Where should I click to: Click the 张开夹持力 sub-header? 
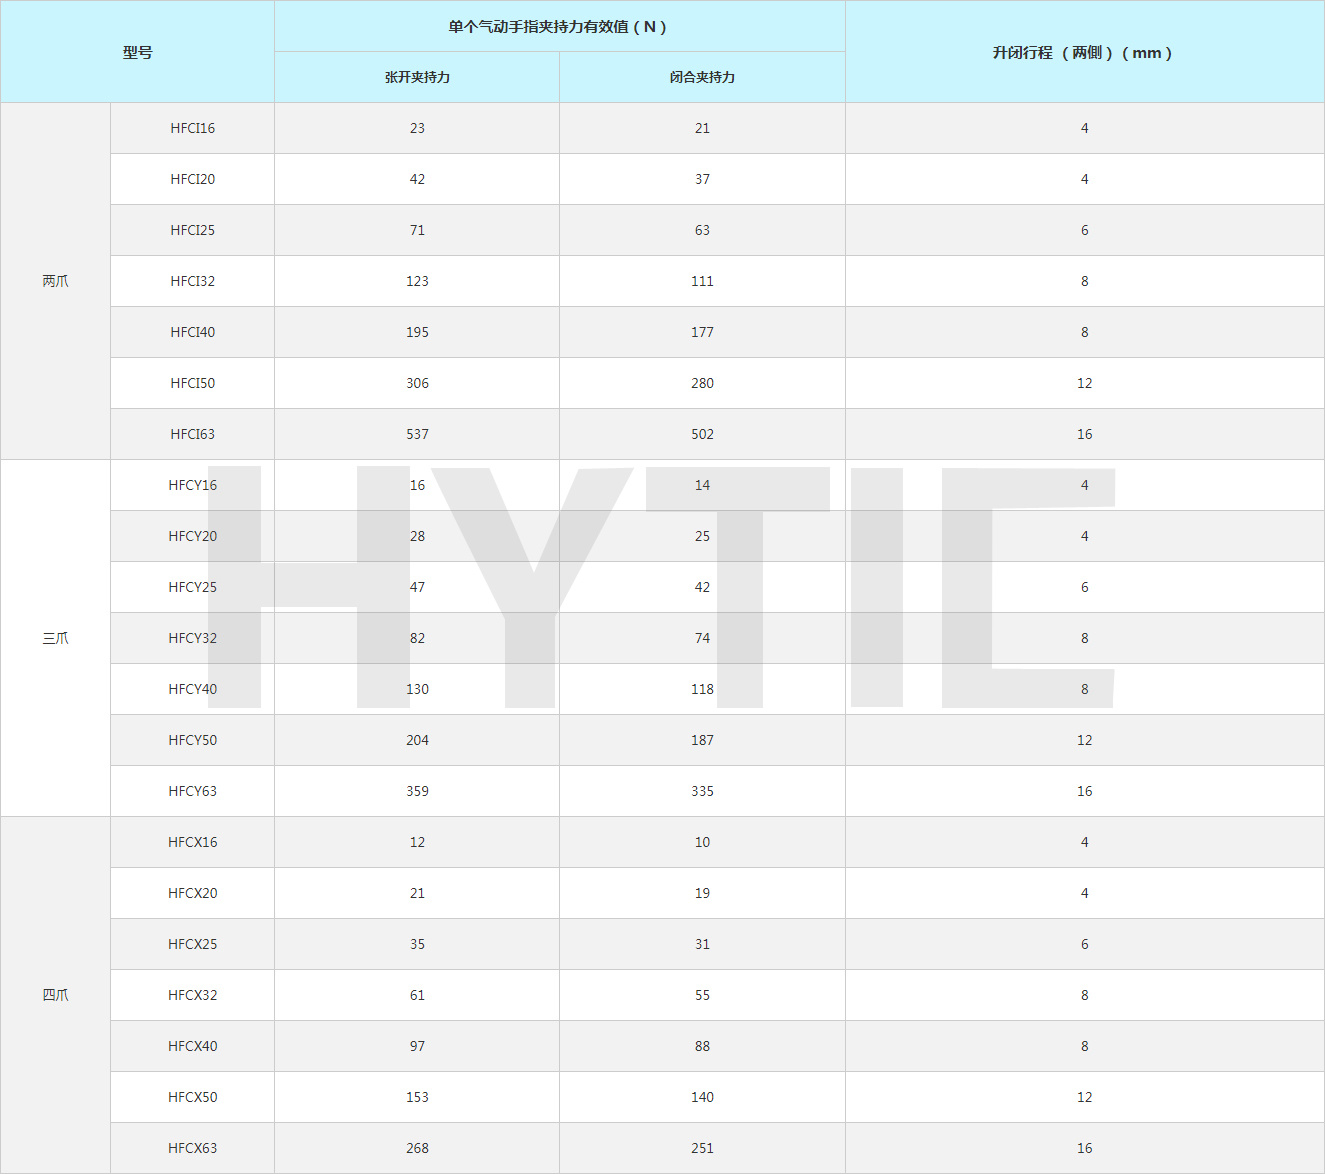point(417,77)
